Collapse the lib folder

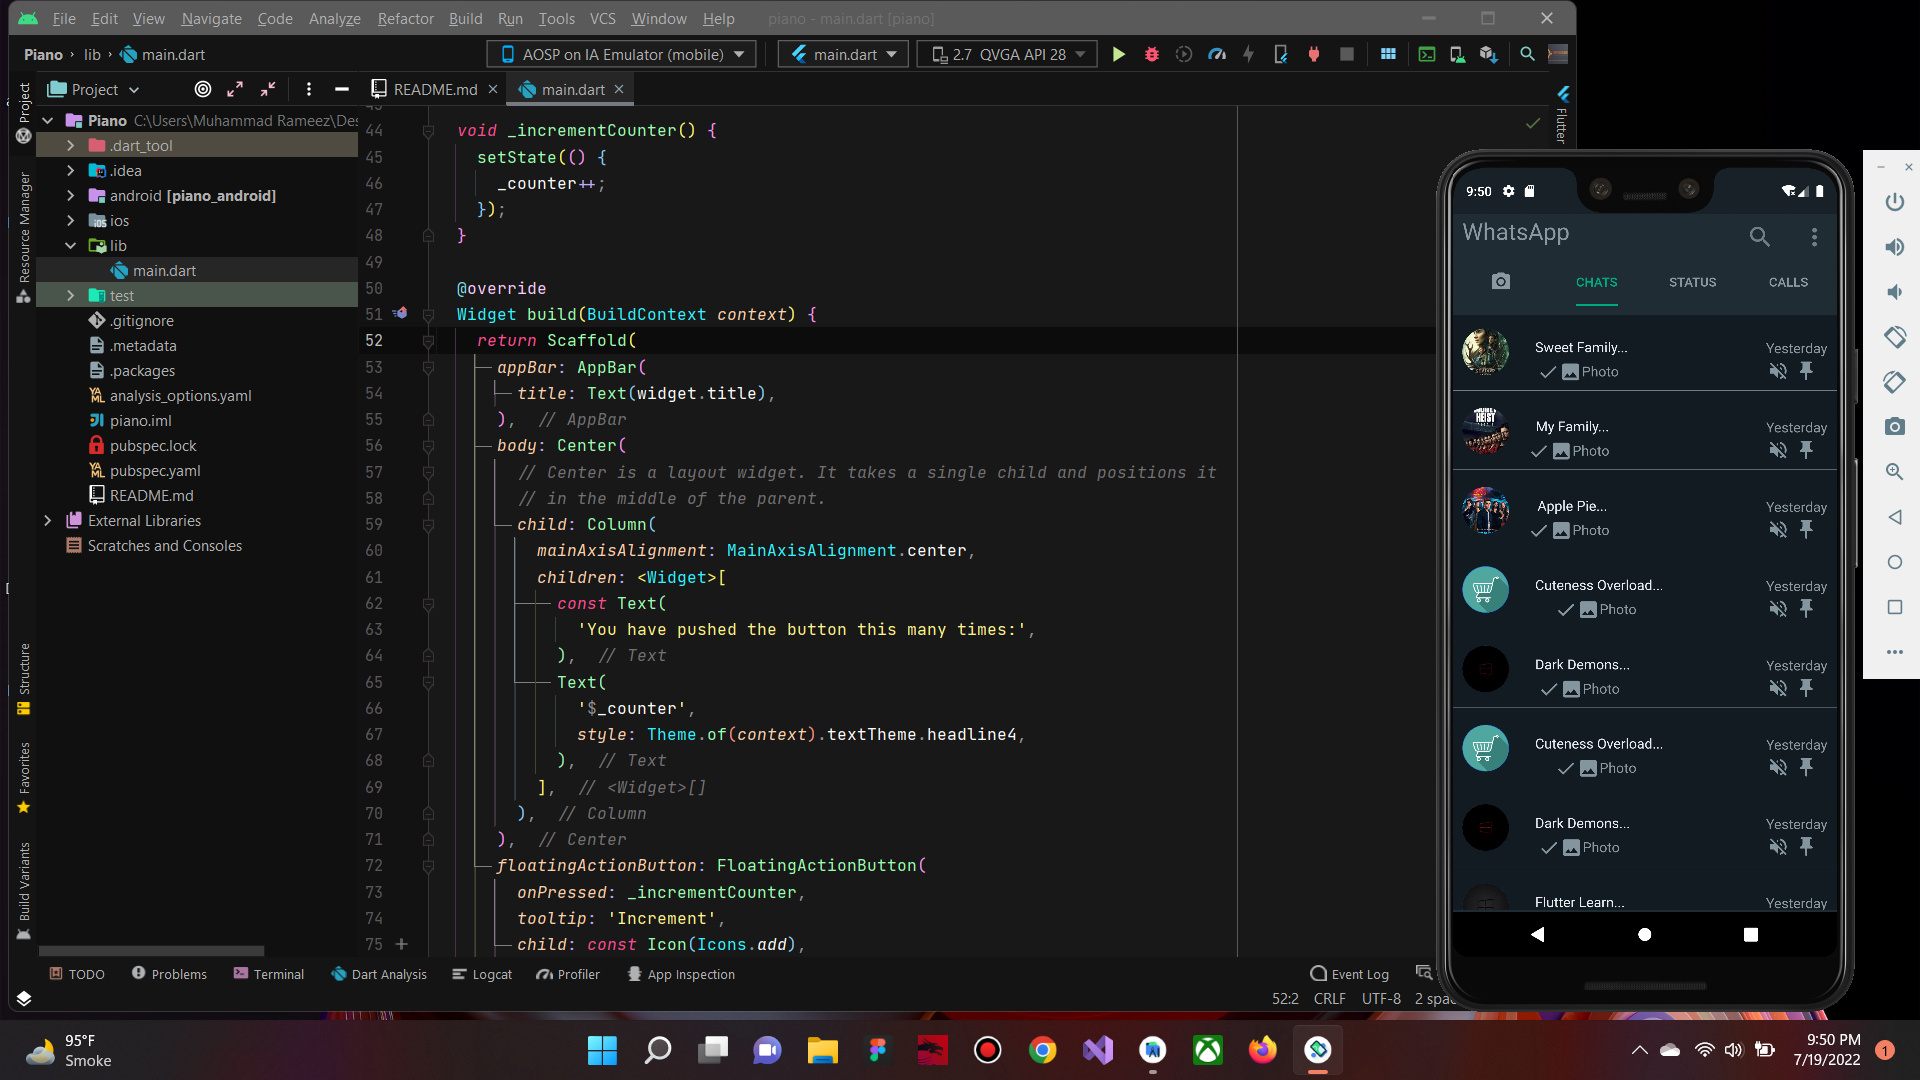point(70,245)
